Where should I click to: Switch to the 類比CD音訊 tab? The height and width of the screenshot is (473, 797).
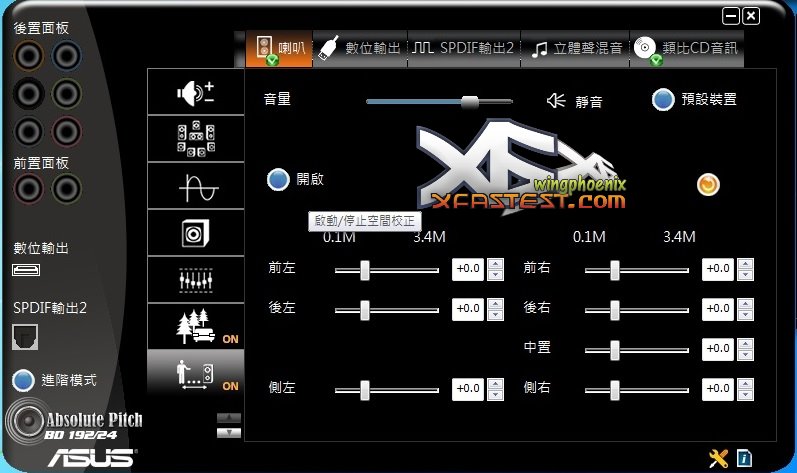687,49
